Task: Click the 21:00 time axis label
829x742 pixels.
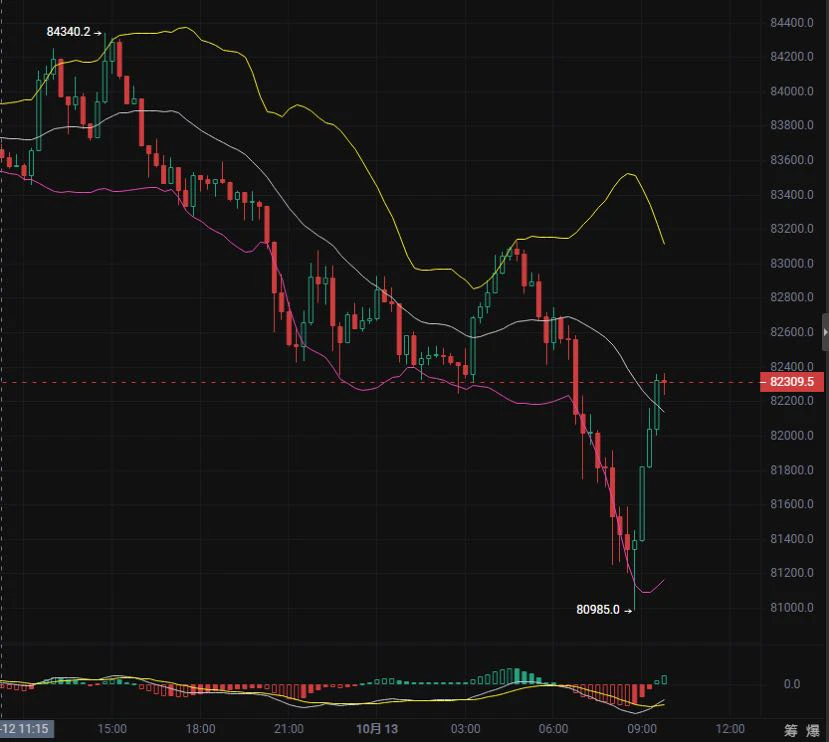Action: (289, 729)
